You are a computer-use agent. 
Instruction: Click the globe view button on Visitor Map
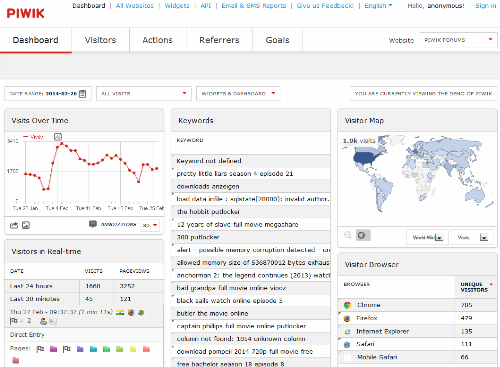pos(362,235)
